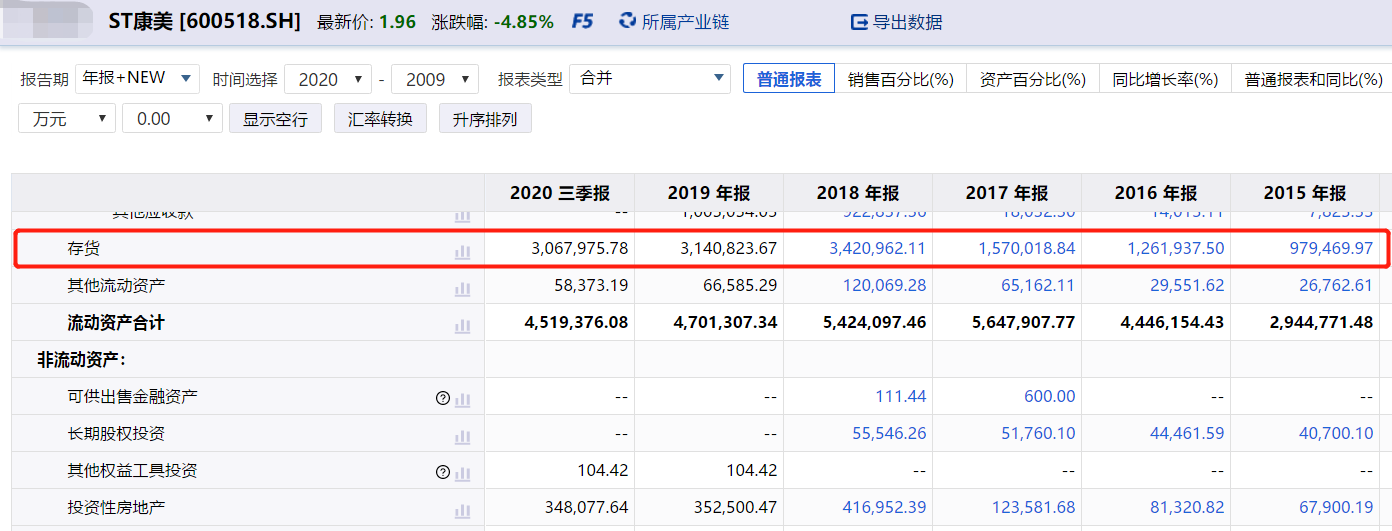Screen dimensions: 1392x531
Task: Click the chart icon beside 其他流动资产
Action: [x=462, y=287]
